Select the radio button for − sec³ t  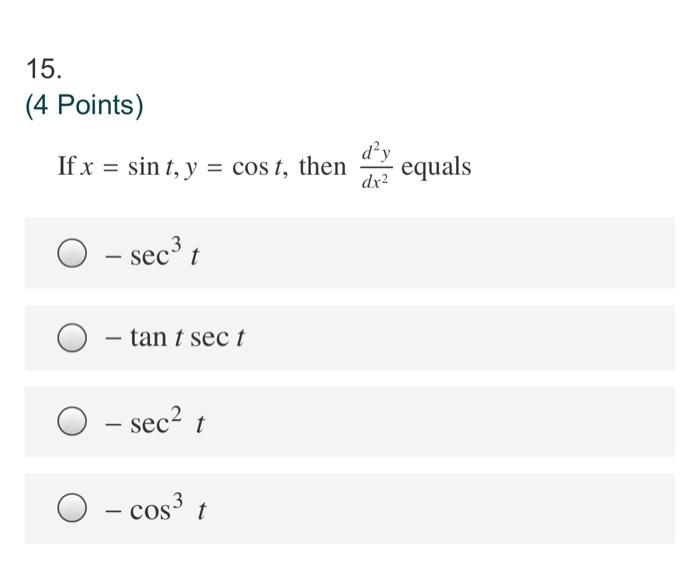tap(72, 253)
